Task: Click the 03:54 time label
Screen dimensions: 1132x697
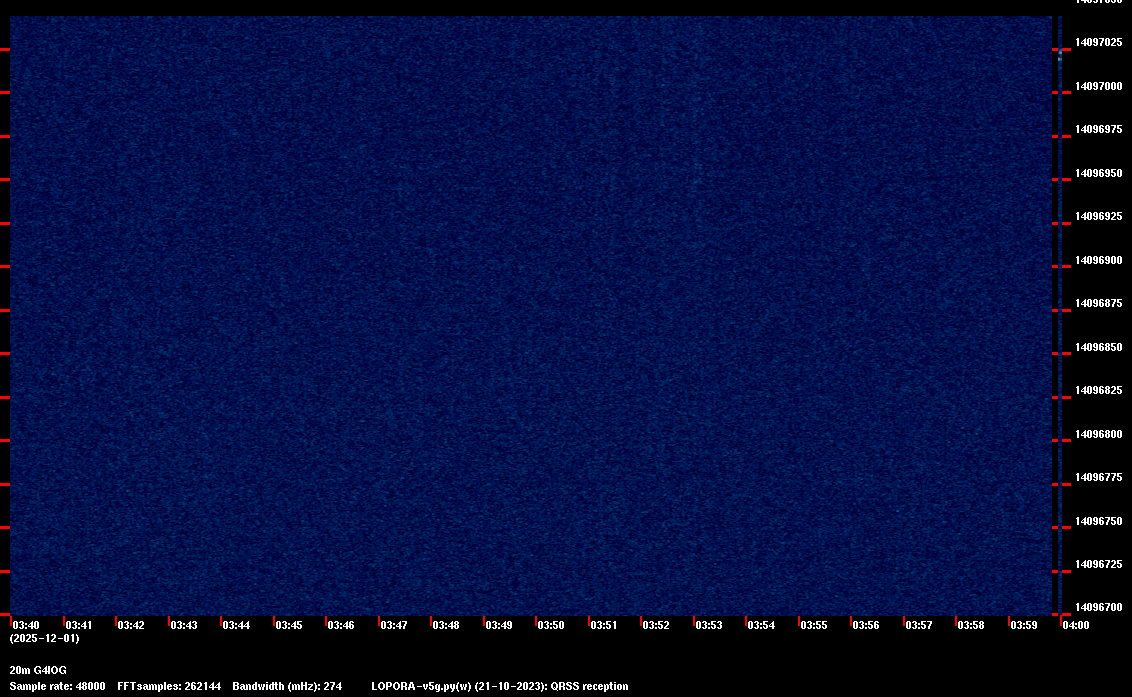Action: click(x=761, y=625)
